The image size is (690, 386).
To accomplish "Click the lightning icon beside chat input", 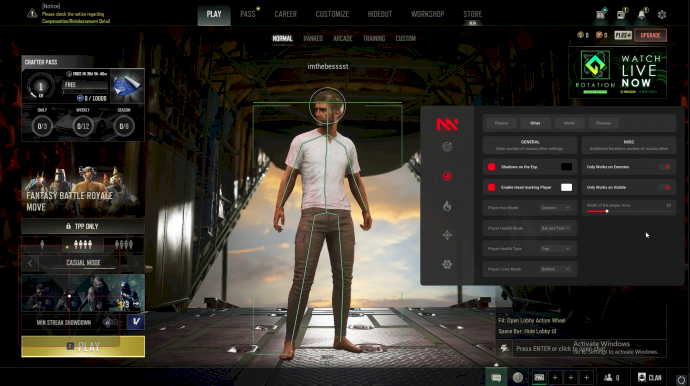I will coord(504,349).
